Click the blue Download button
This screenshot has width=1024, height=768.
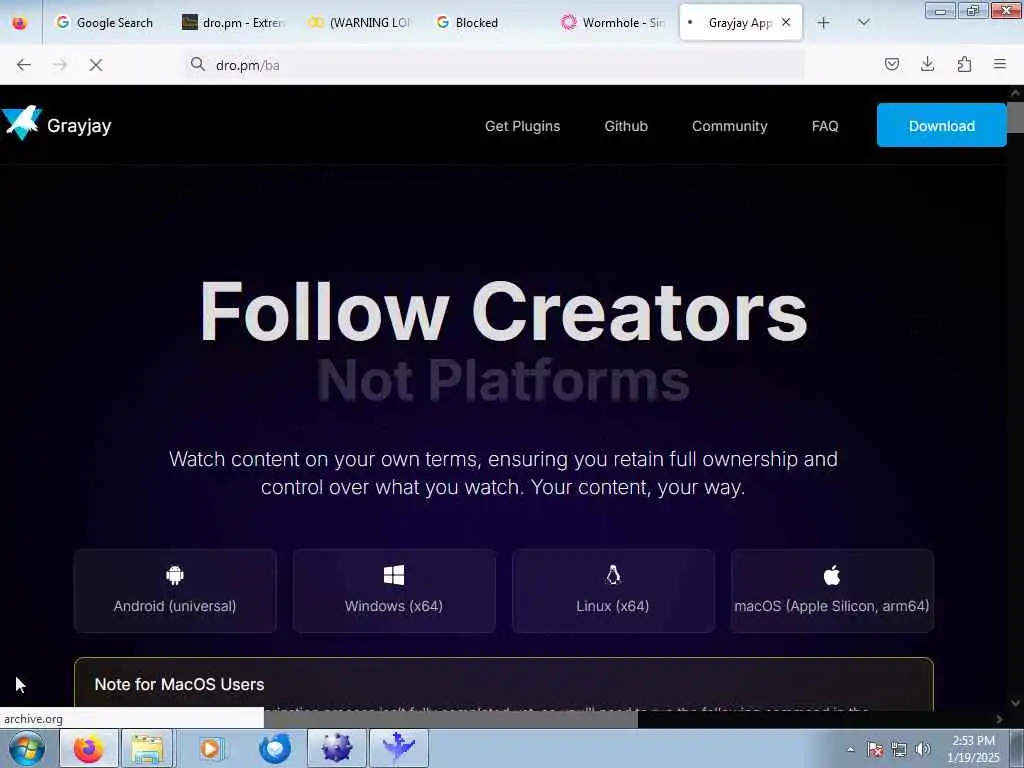(x=941, y=125)
